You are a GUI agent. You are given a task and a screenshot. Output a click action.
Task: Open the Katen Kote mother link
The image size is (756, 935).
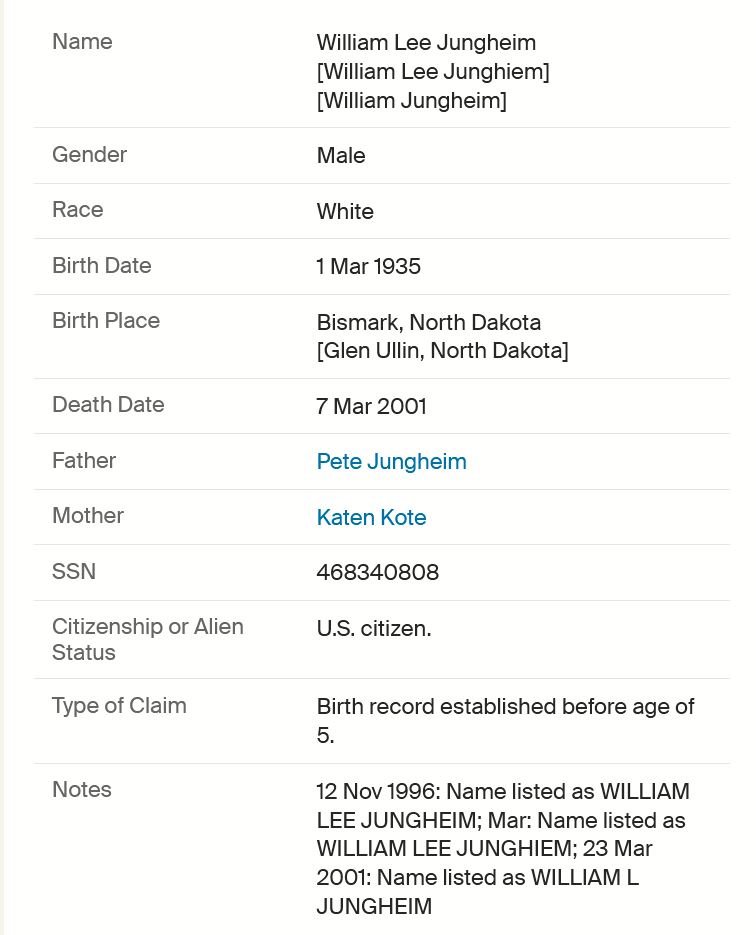(x=371, y=517)
